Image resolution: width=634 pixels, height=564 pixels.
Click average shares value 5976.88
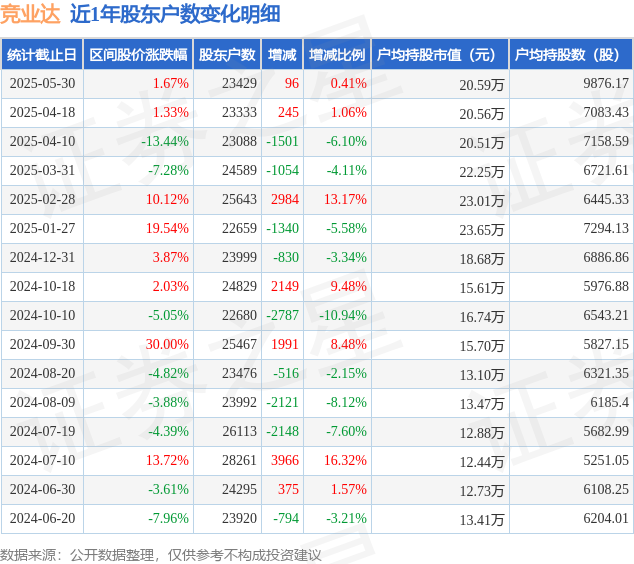606,286
